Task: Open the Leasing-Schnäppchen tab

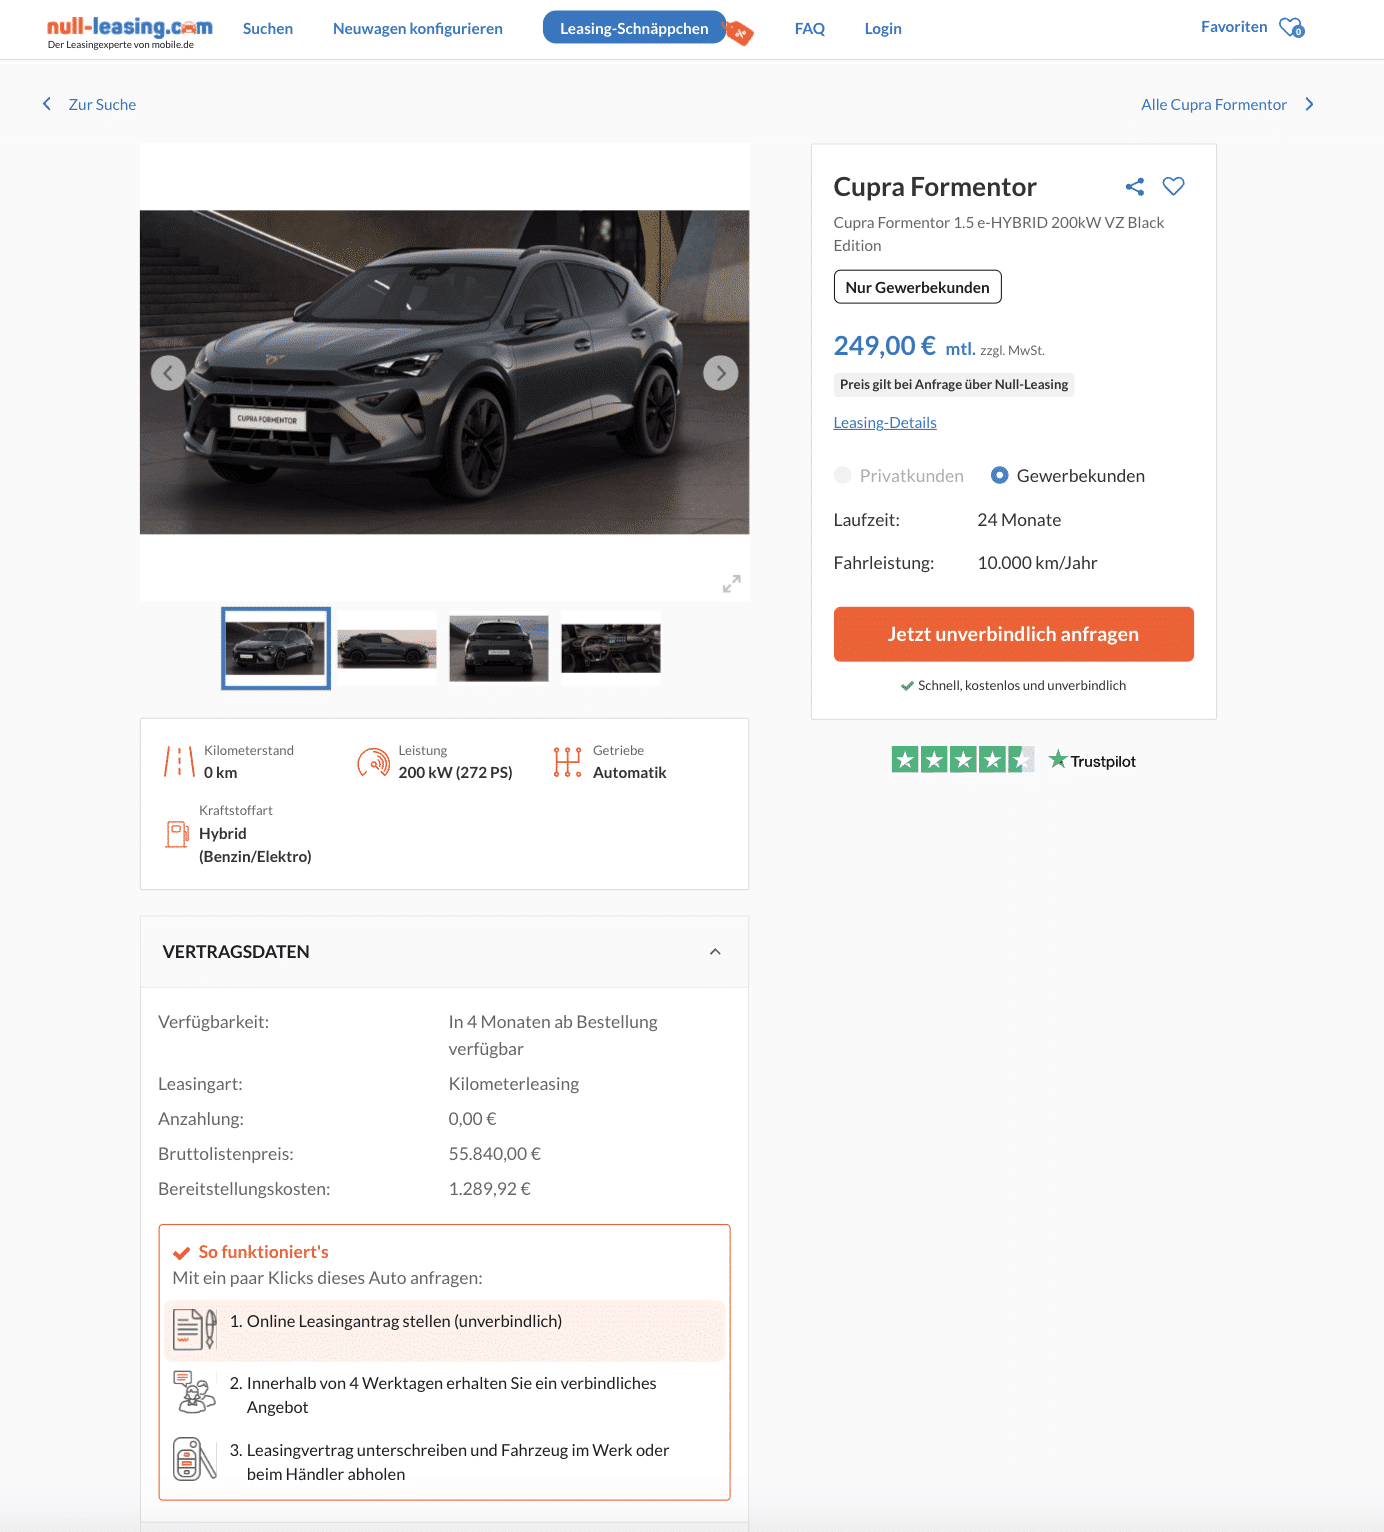Action: coord(634,28)
